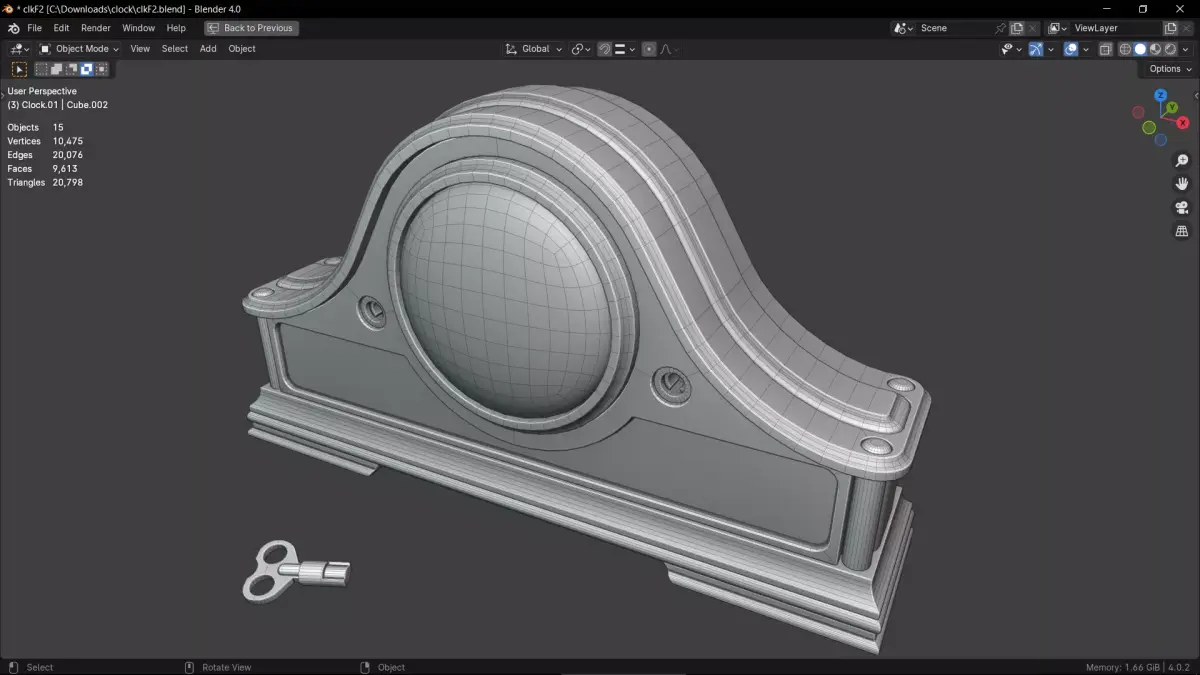Open the Global transform orientation dropdown

click(534, 49)
